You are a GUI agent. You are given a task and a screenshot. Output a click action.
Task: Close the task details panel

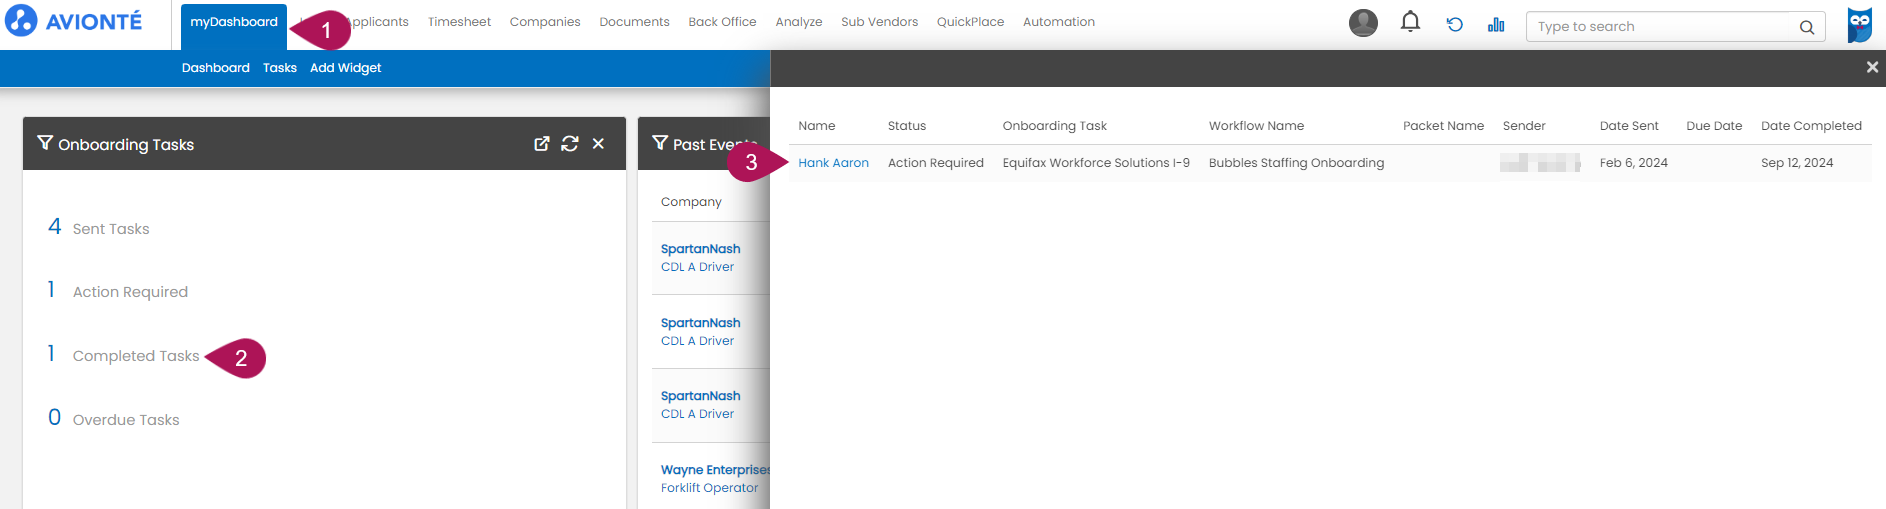1872,67
